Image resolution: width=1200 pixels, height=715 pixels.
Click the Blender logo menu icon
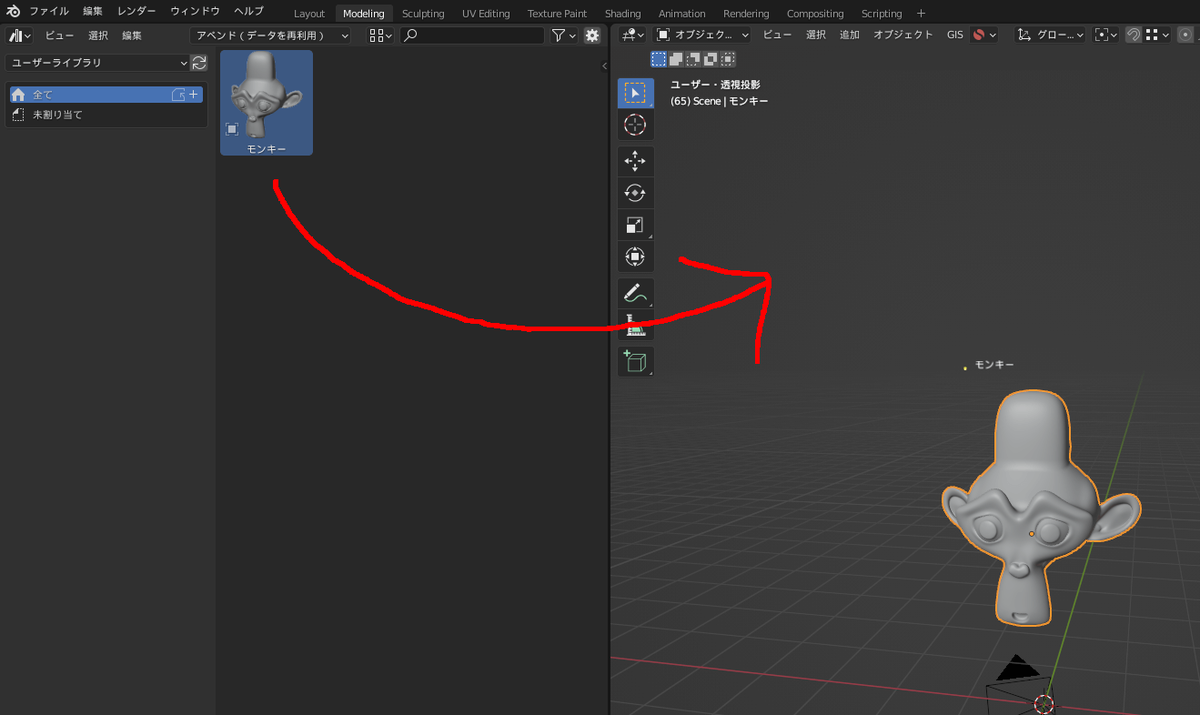(x=14, y=11)
